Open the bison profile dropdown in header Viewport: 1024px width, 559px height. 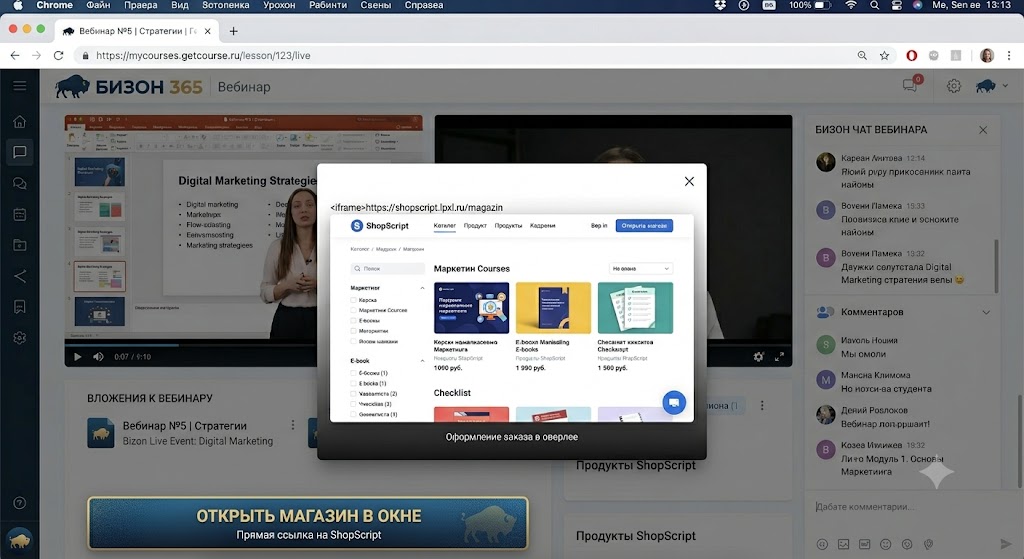coord(991,86)
